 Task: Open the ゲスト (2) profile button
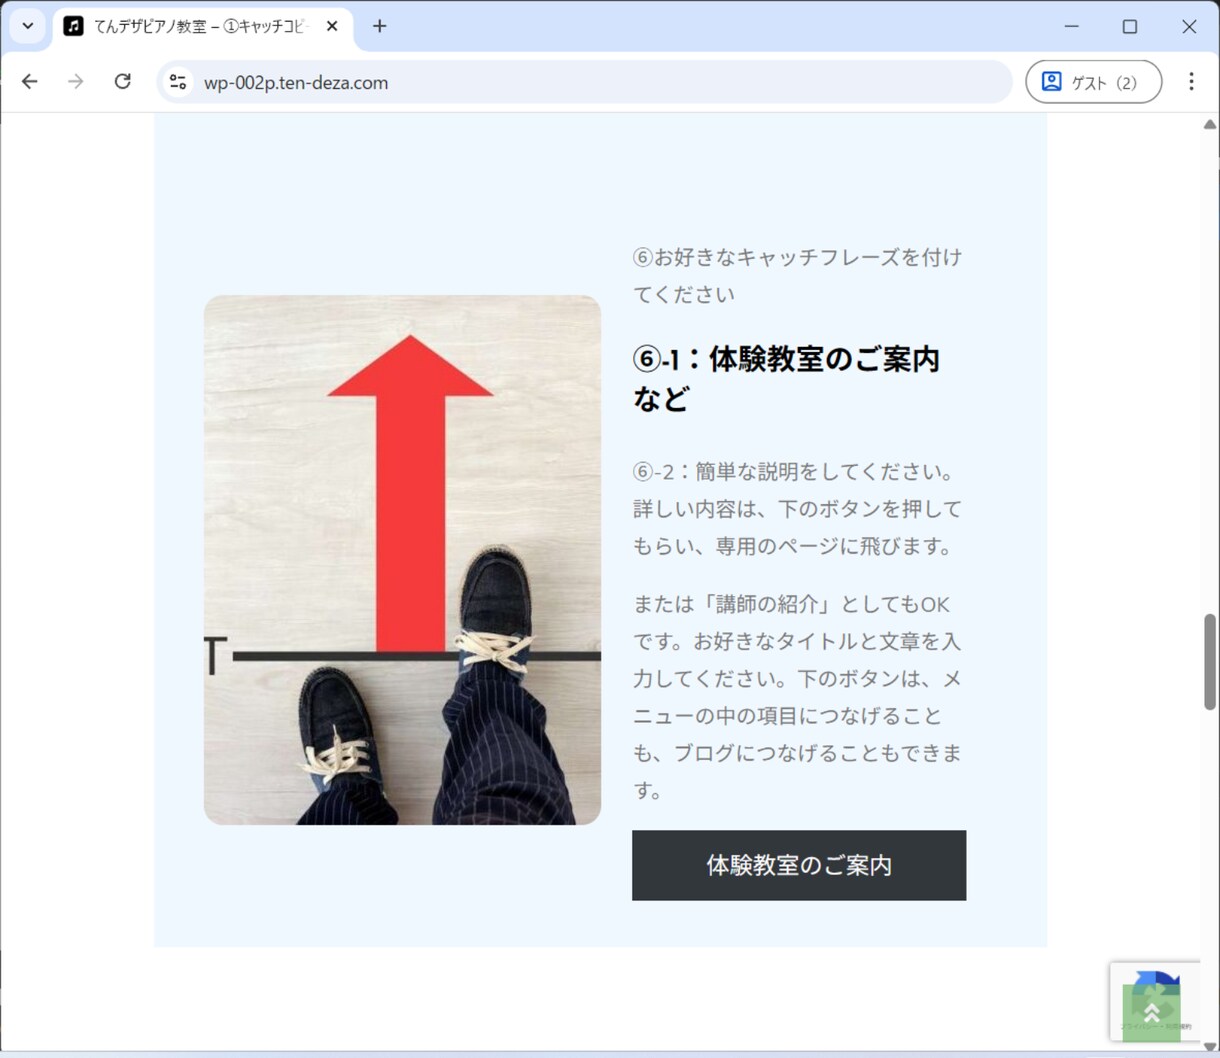pyautogui.click(x=1094, y=82)
